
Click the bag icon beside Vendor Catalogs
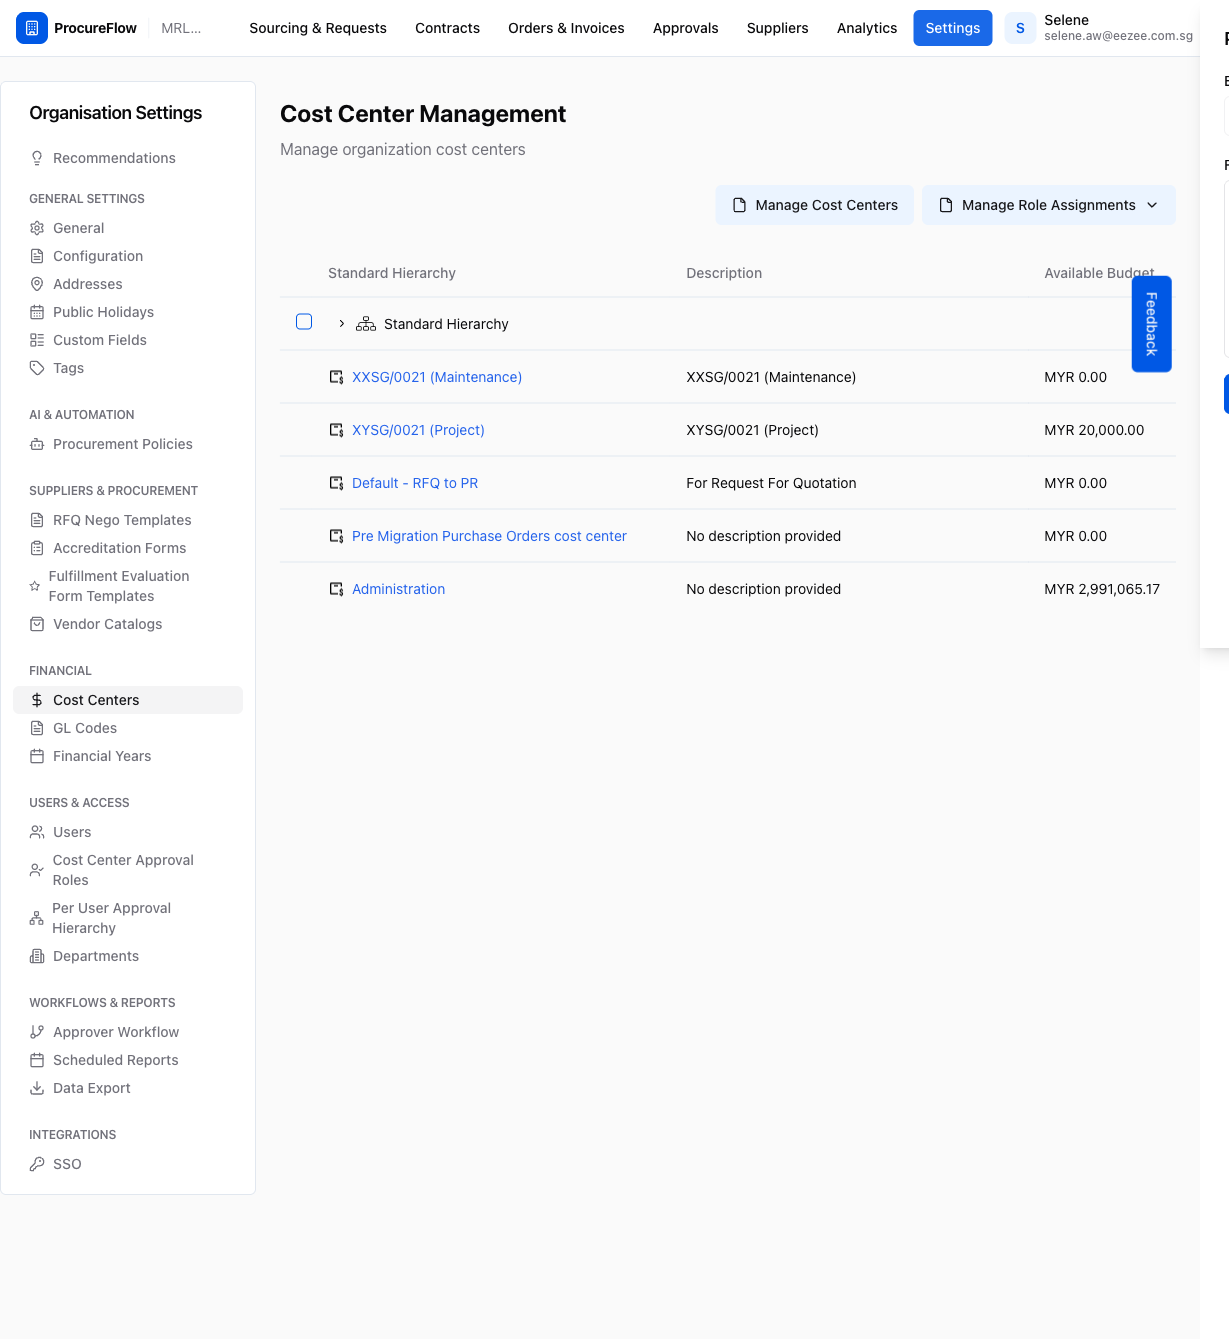click(37, 624)
